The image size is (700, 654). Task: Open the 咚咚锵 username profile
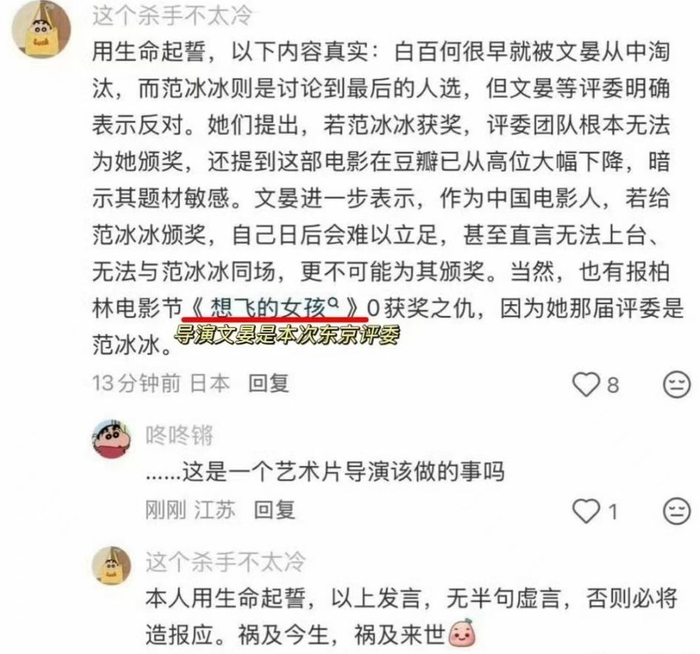179,435
